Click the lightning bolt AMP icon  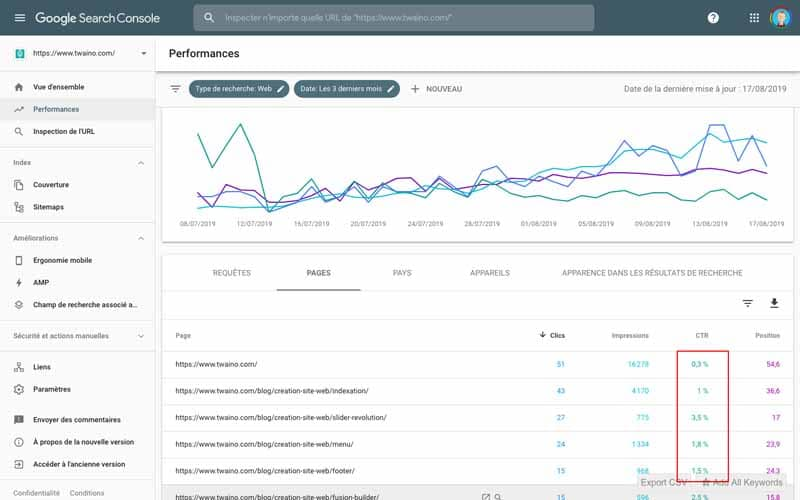tap(19, 283)
